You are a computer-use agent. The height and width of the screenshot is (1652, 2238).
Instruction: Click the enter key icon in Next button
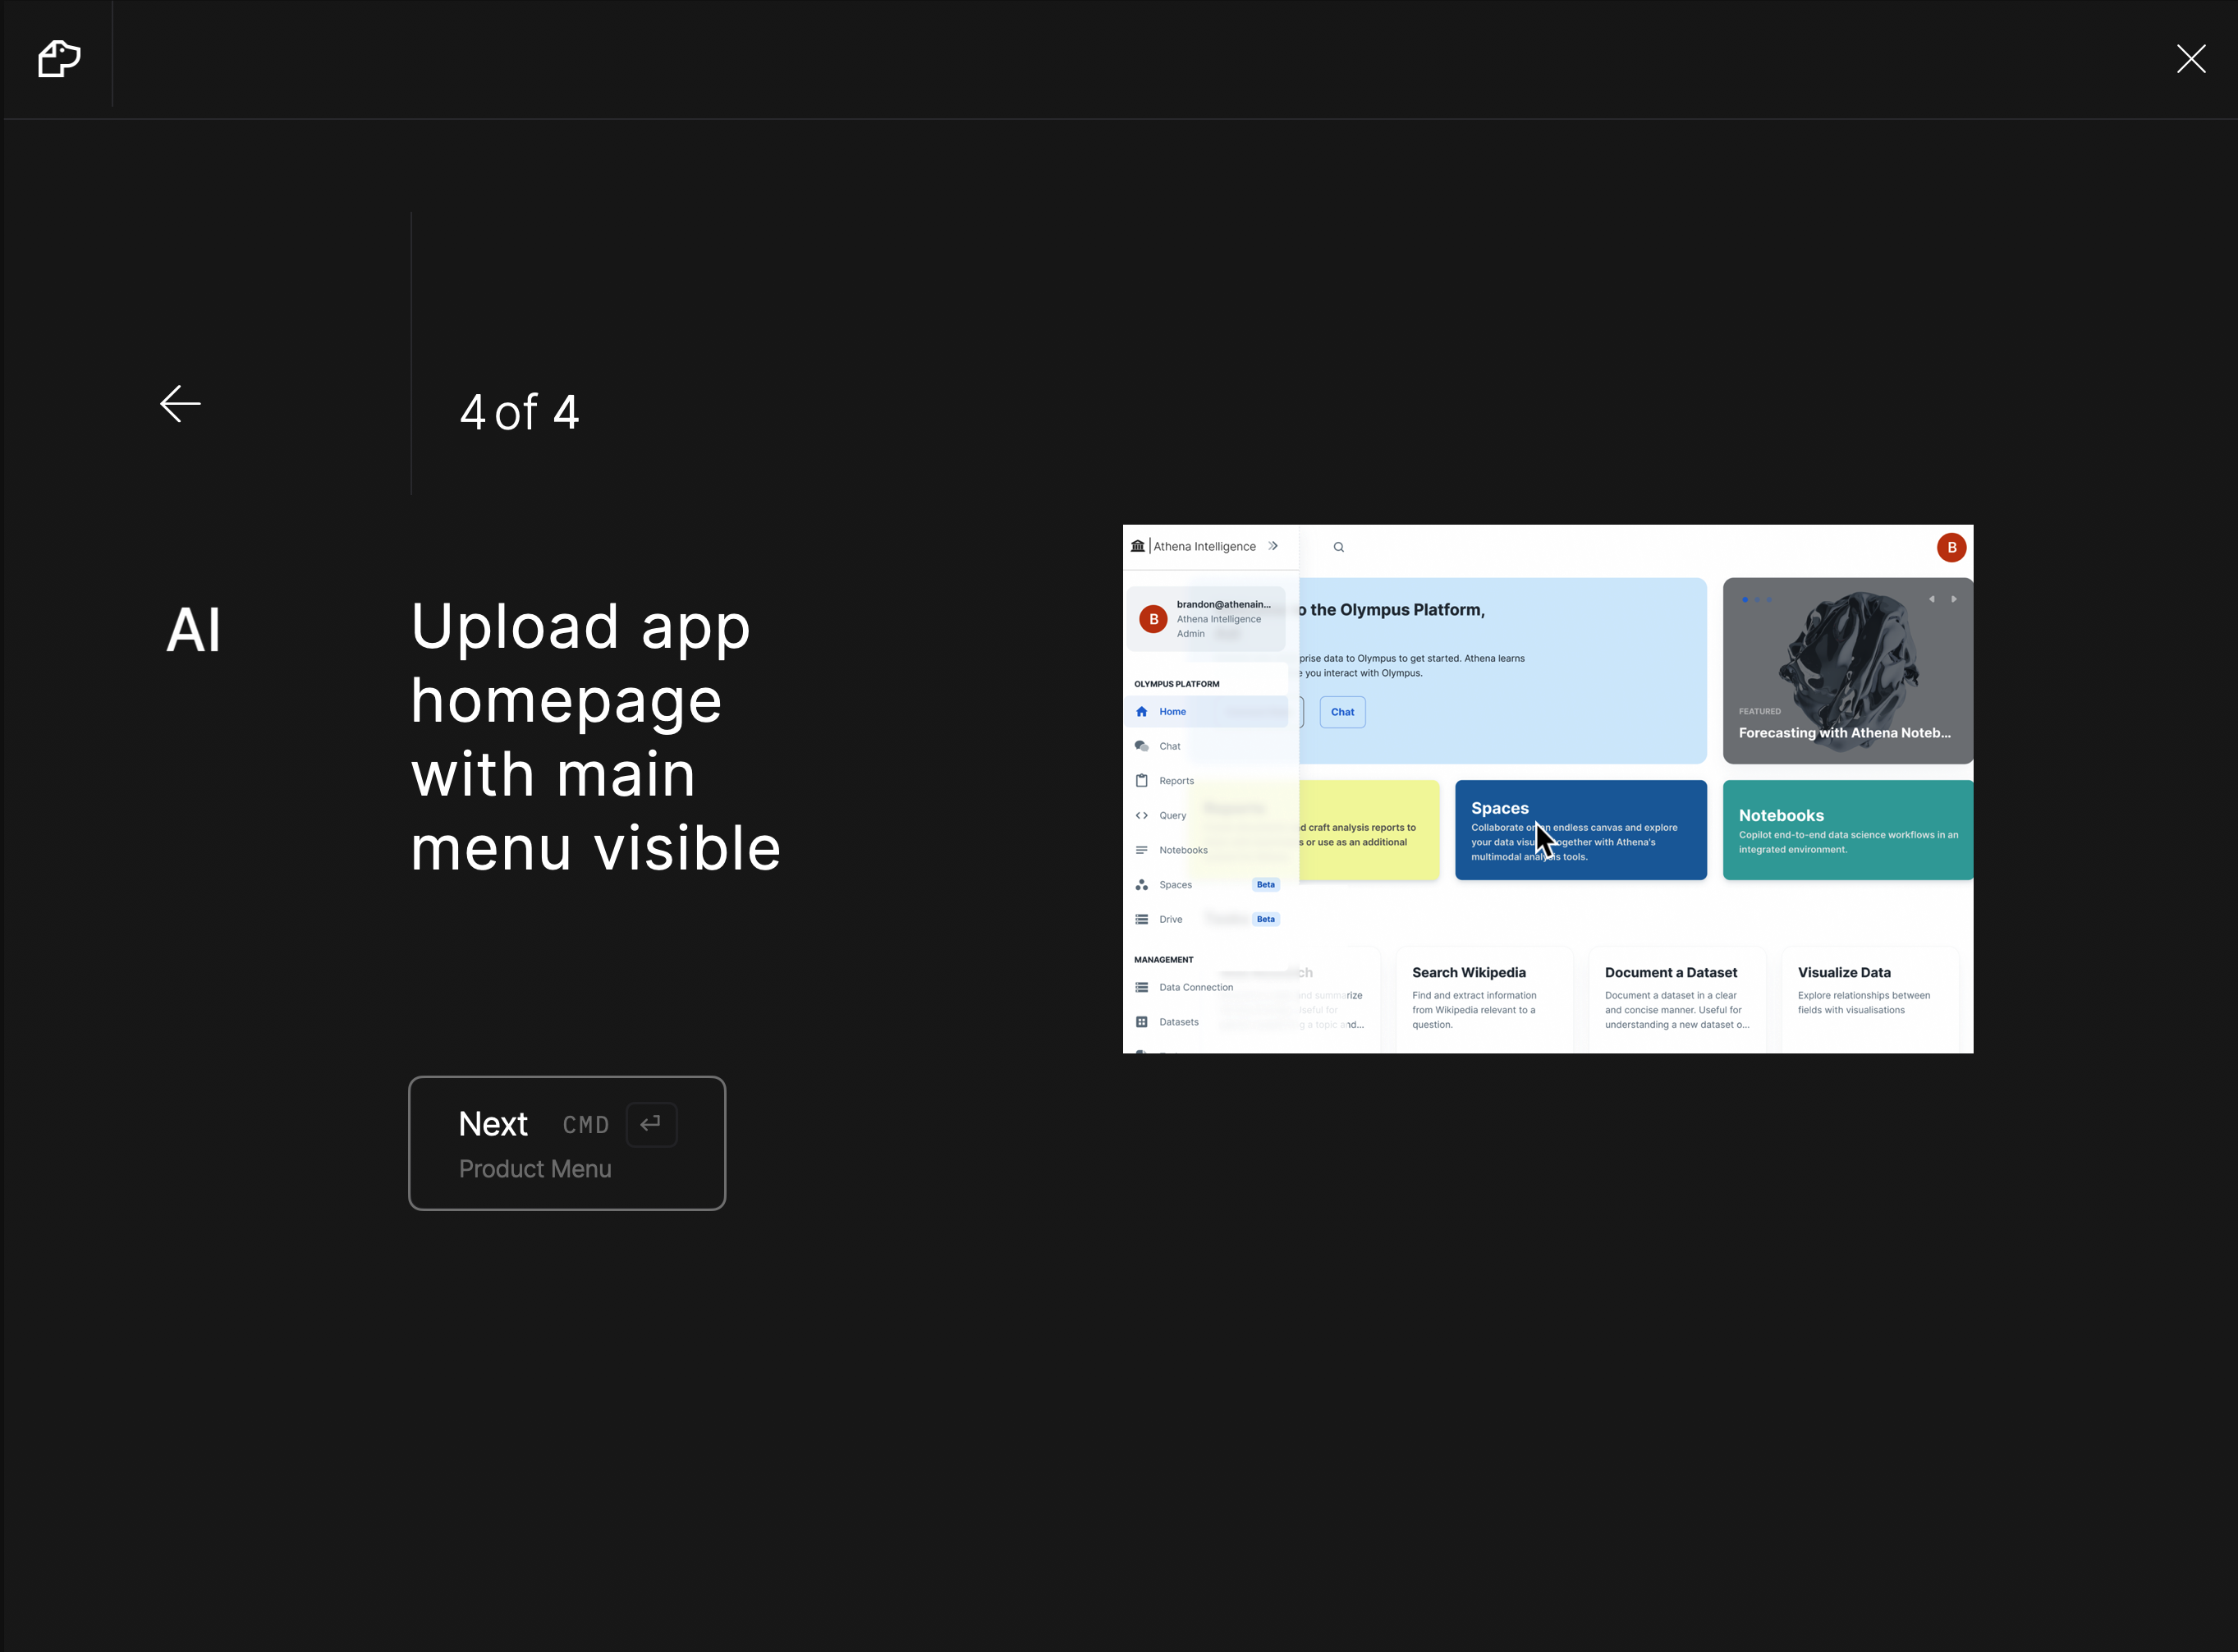point(651,1124)
